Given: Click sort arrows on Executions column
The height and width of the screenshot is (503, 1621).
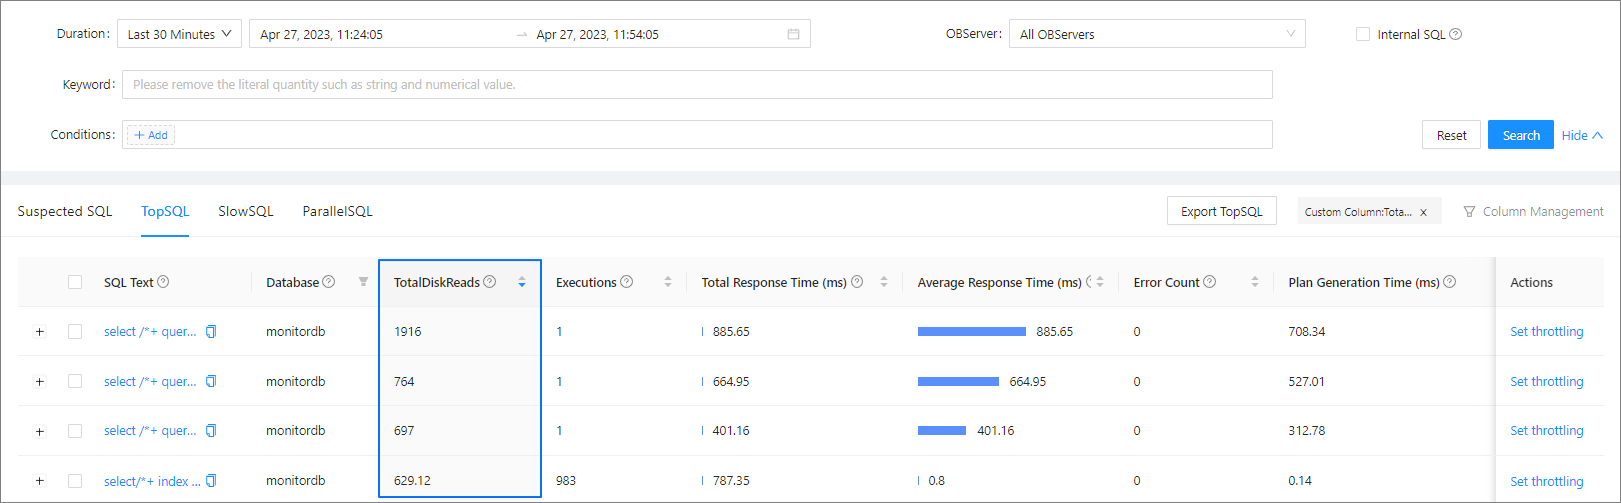Looking at the screenshot, I should (x=668, y=283).
